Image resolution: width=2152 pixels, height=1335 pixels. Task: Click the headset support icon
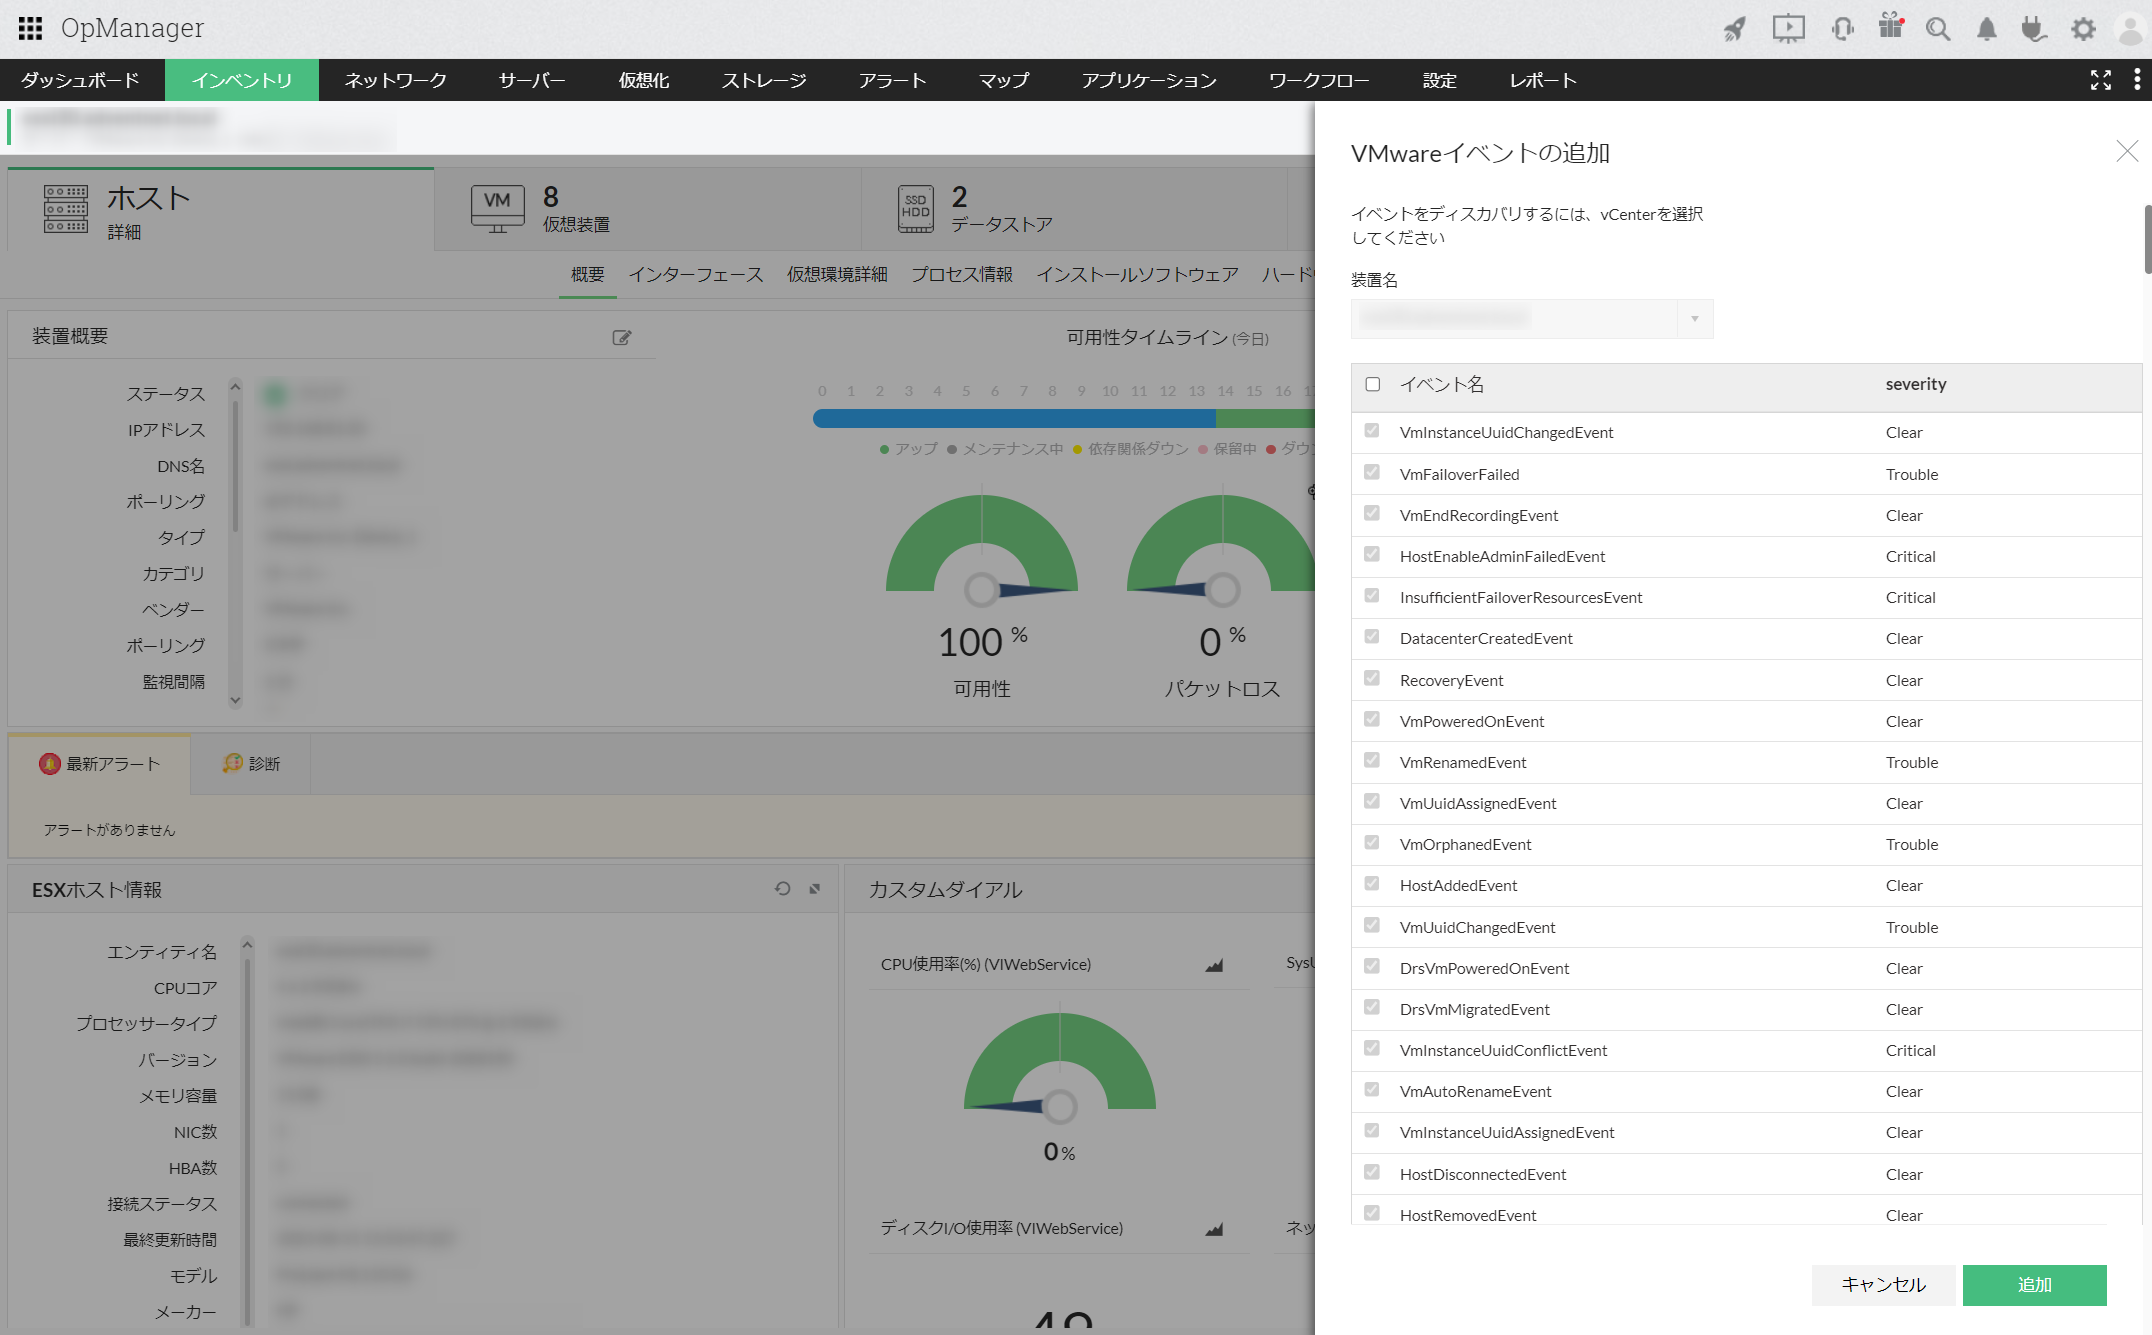(x=1842, y=29)
